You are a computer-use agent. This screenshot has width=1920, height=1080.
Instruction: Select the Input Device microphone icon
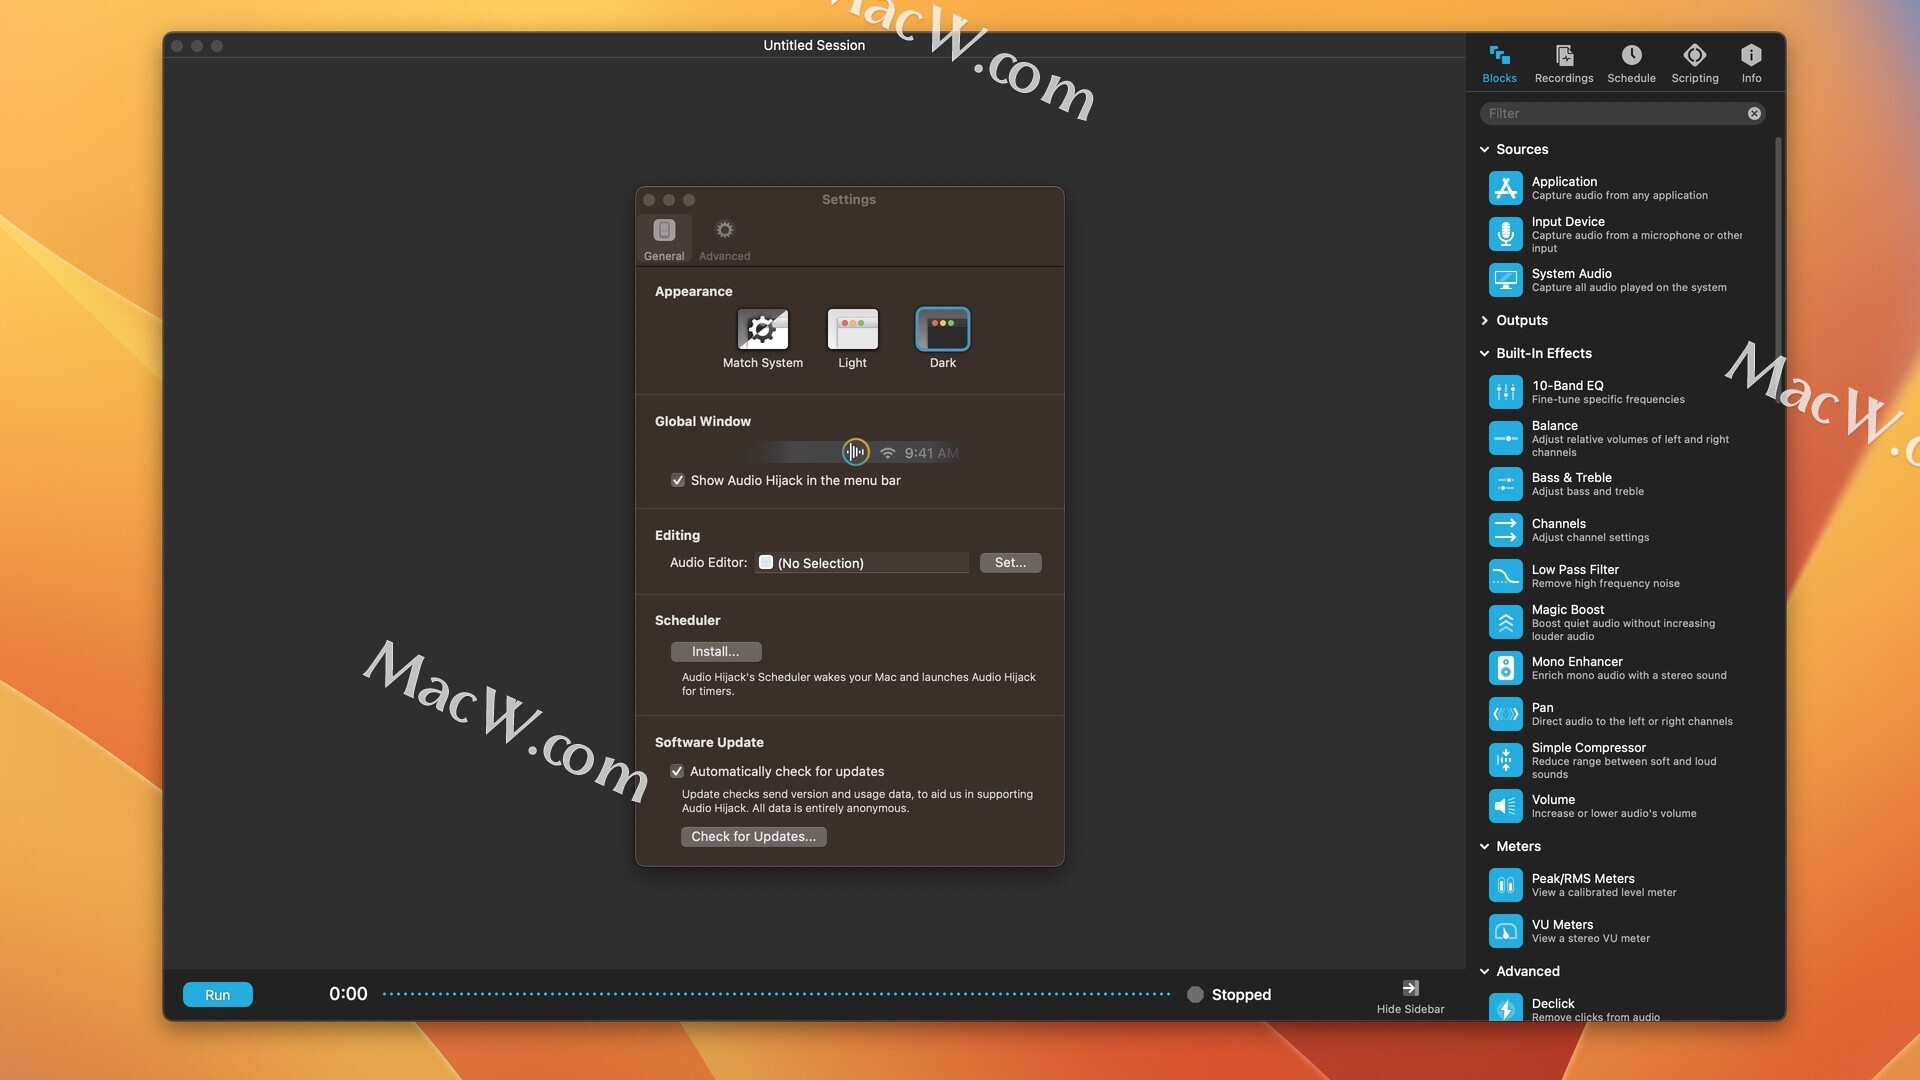point(1505,234)
